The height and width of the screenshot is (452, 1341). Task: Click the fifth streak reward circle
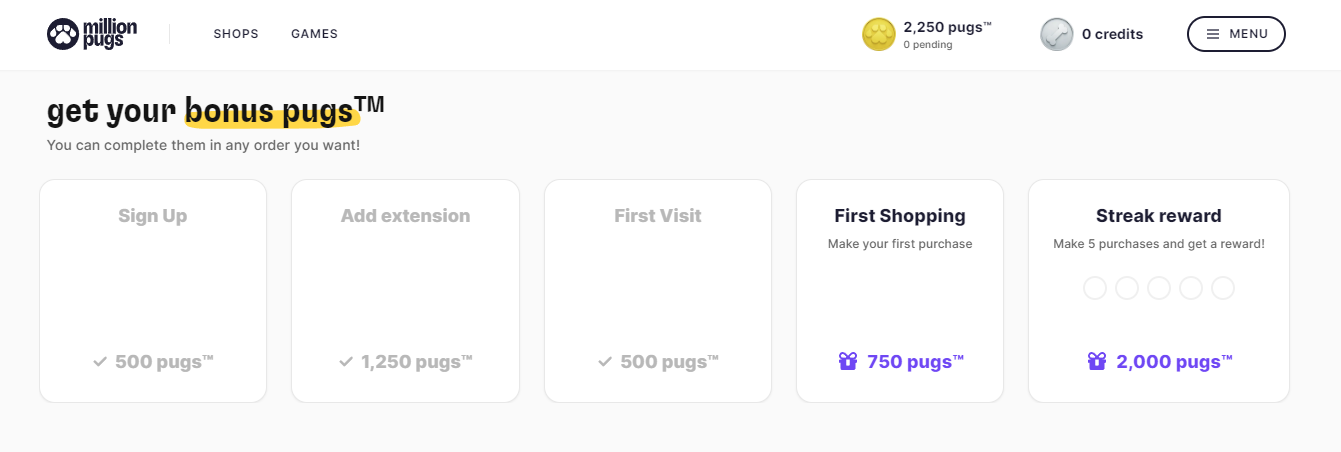[x=1223, y=288]
